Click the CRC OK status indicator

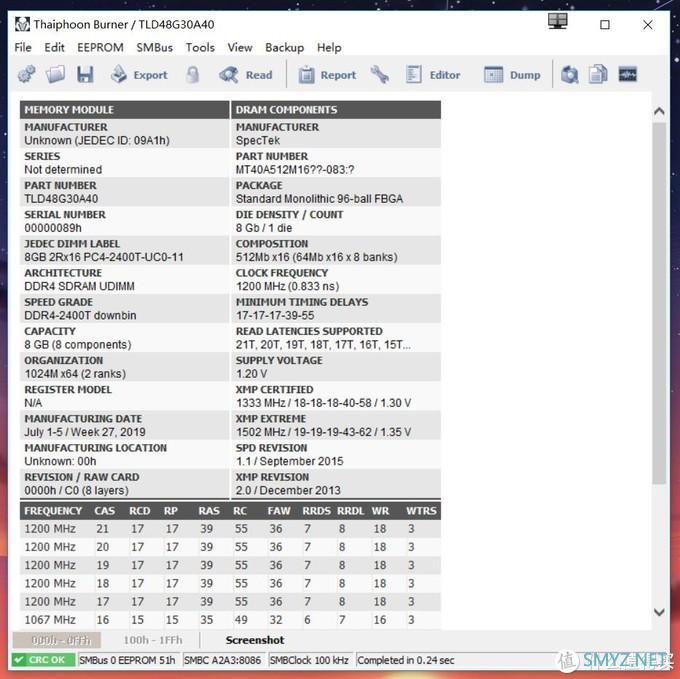(43, 660)
